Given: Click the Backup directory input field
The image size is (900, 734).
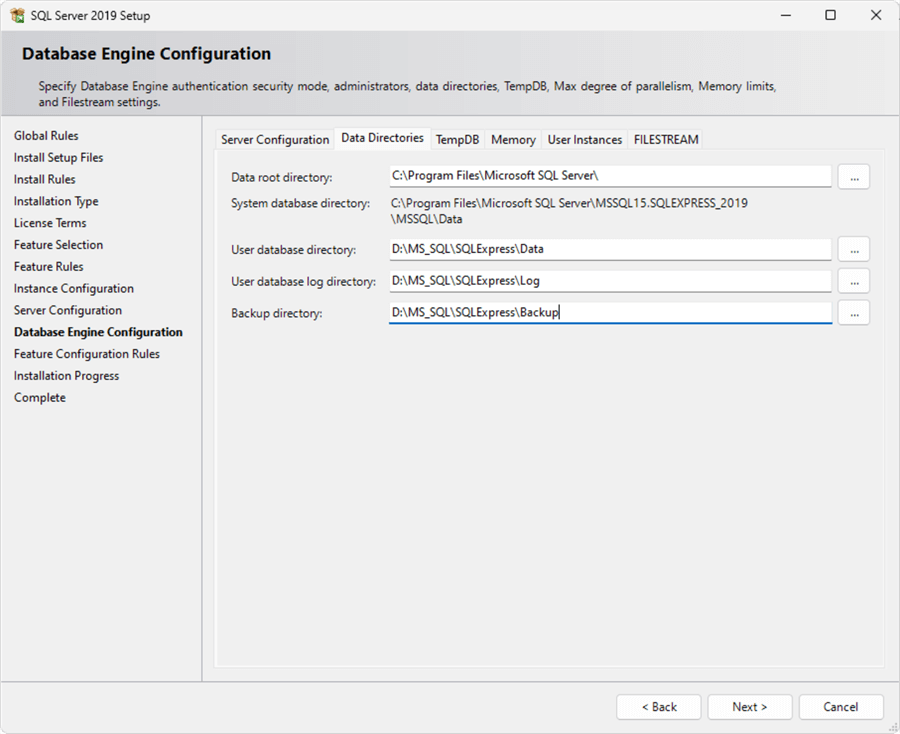Looking at the screenshot, I should point(610,313).
